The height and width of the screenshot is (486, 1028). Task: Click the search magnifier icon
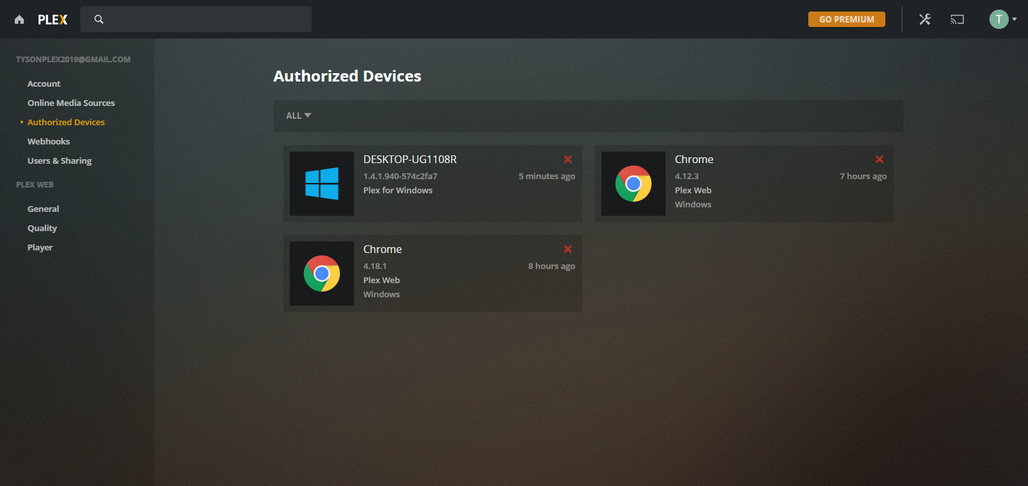[99, 20]
